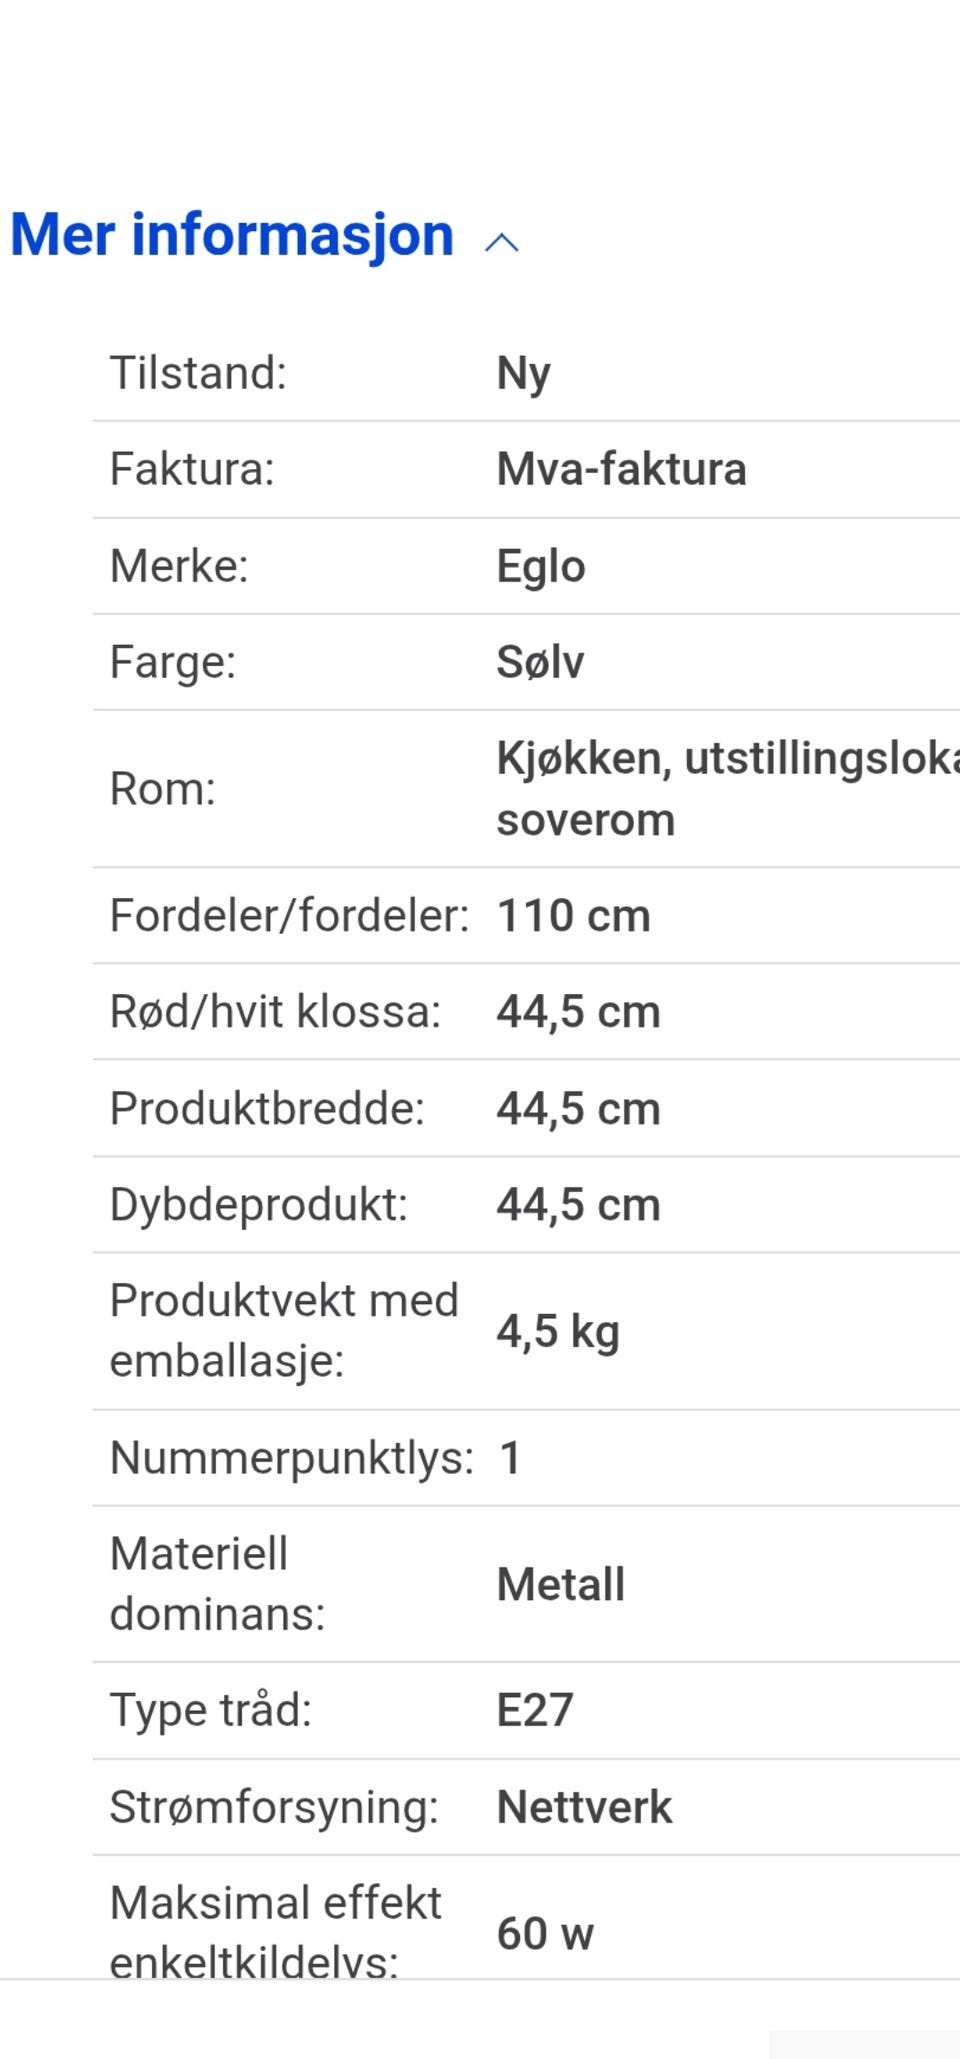The image size is (960, 2059).
Task: Click the Faktura label
Action: [192, 470]
